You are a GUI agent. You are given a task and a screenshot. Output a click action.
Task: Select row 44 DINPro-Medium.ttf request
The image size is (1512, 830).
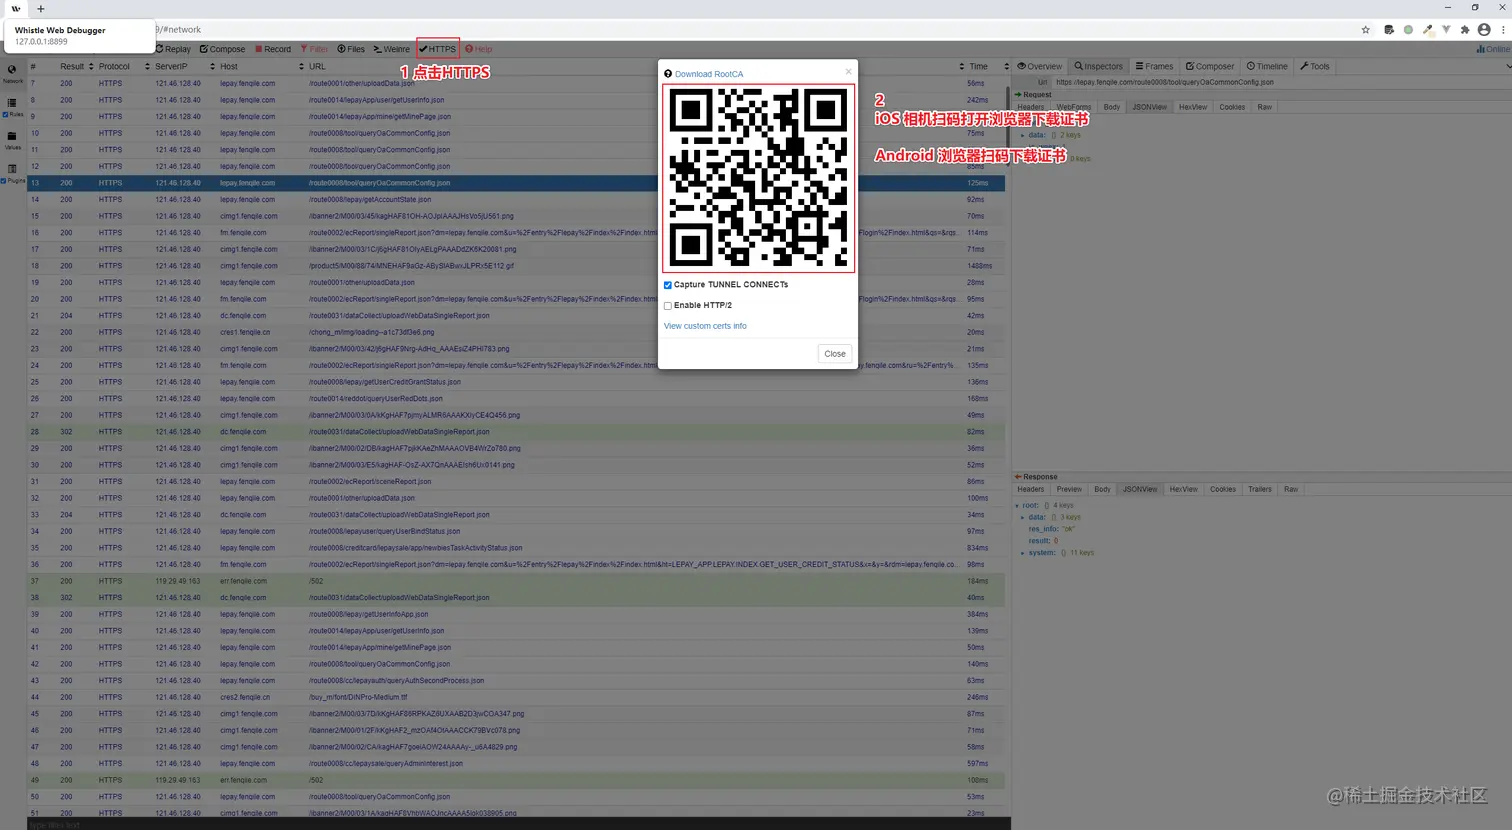(x=516, y=697)
